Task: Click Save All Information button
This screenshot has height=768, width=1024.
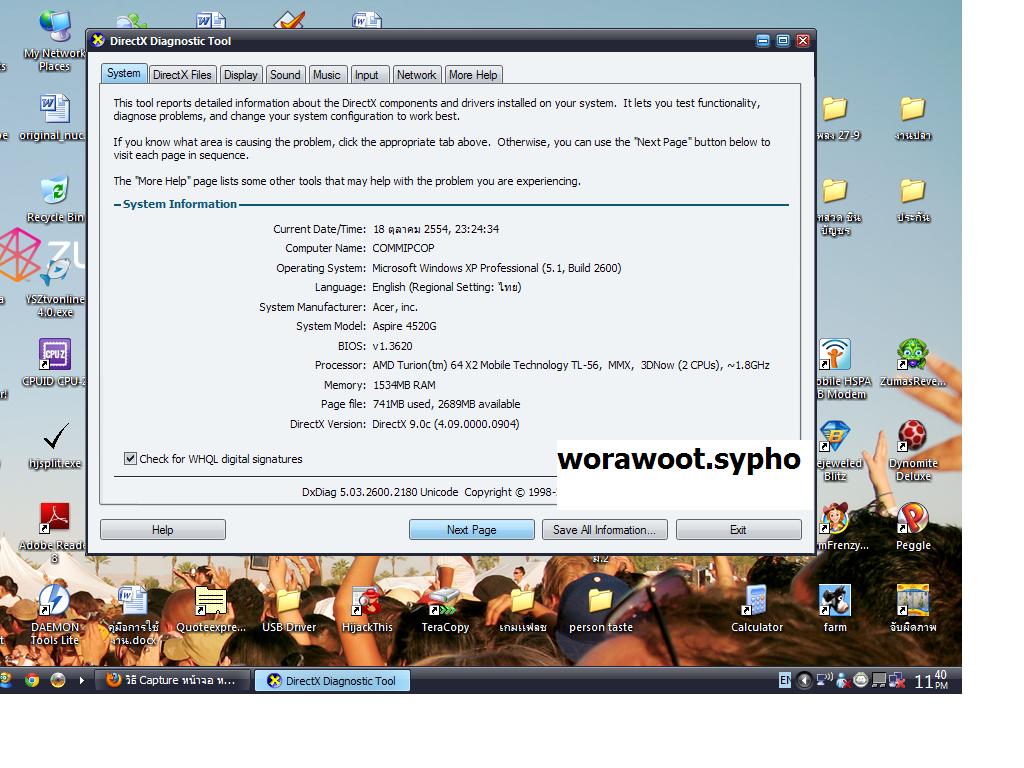Action: click(604, 530)
